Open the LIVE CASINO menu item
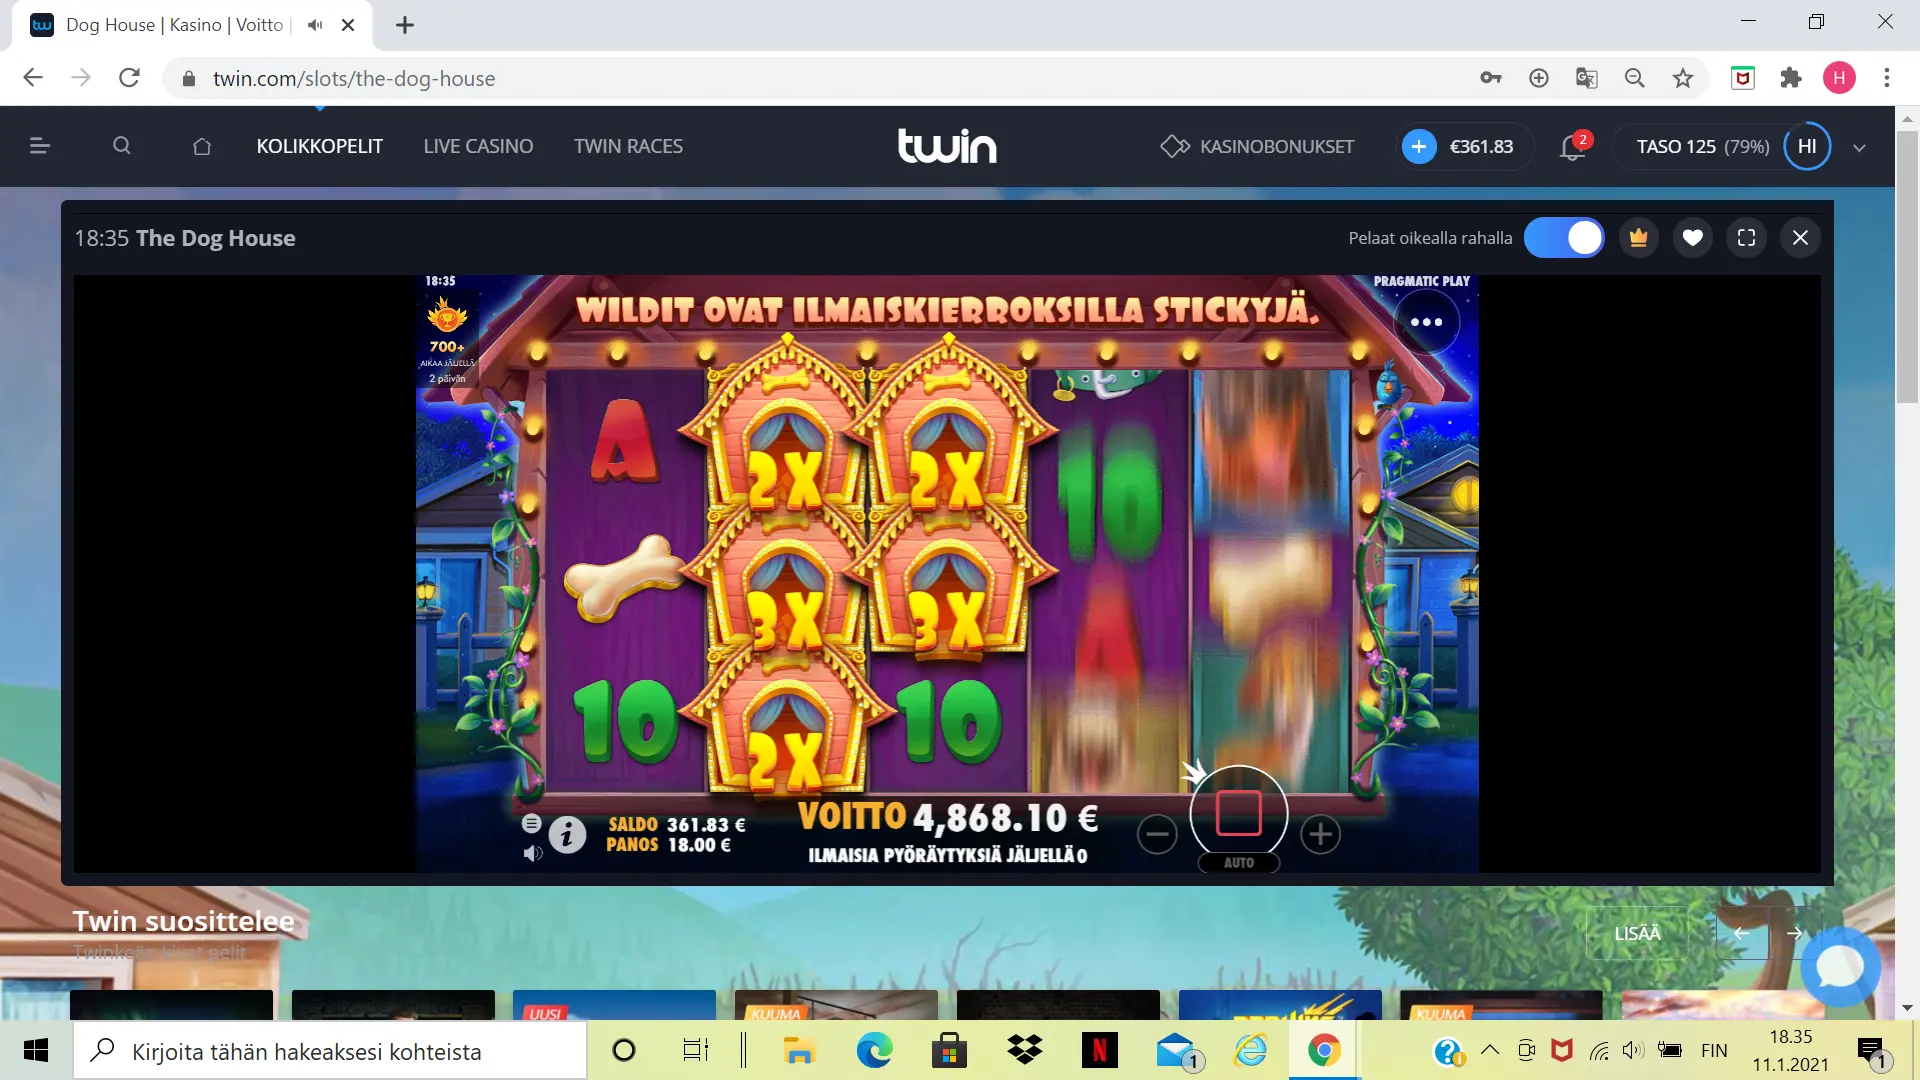1920x1080 pixels. click(x=478, y=146)
